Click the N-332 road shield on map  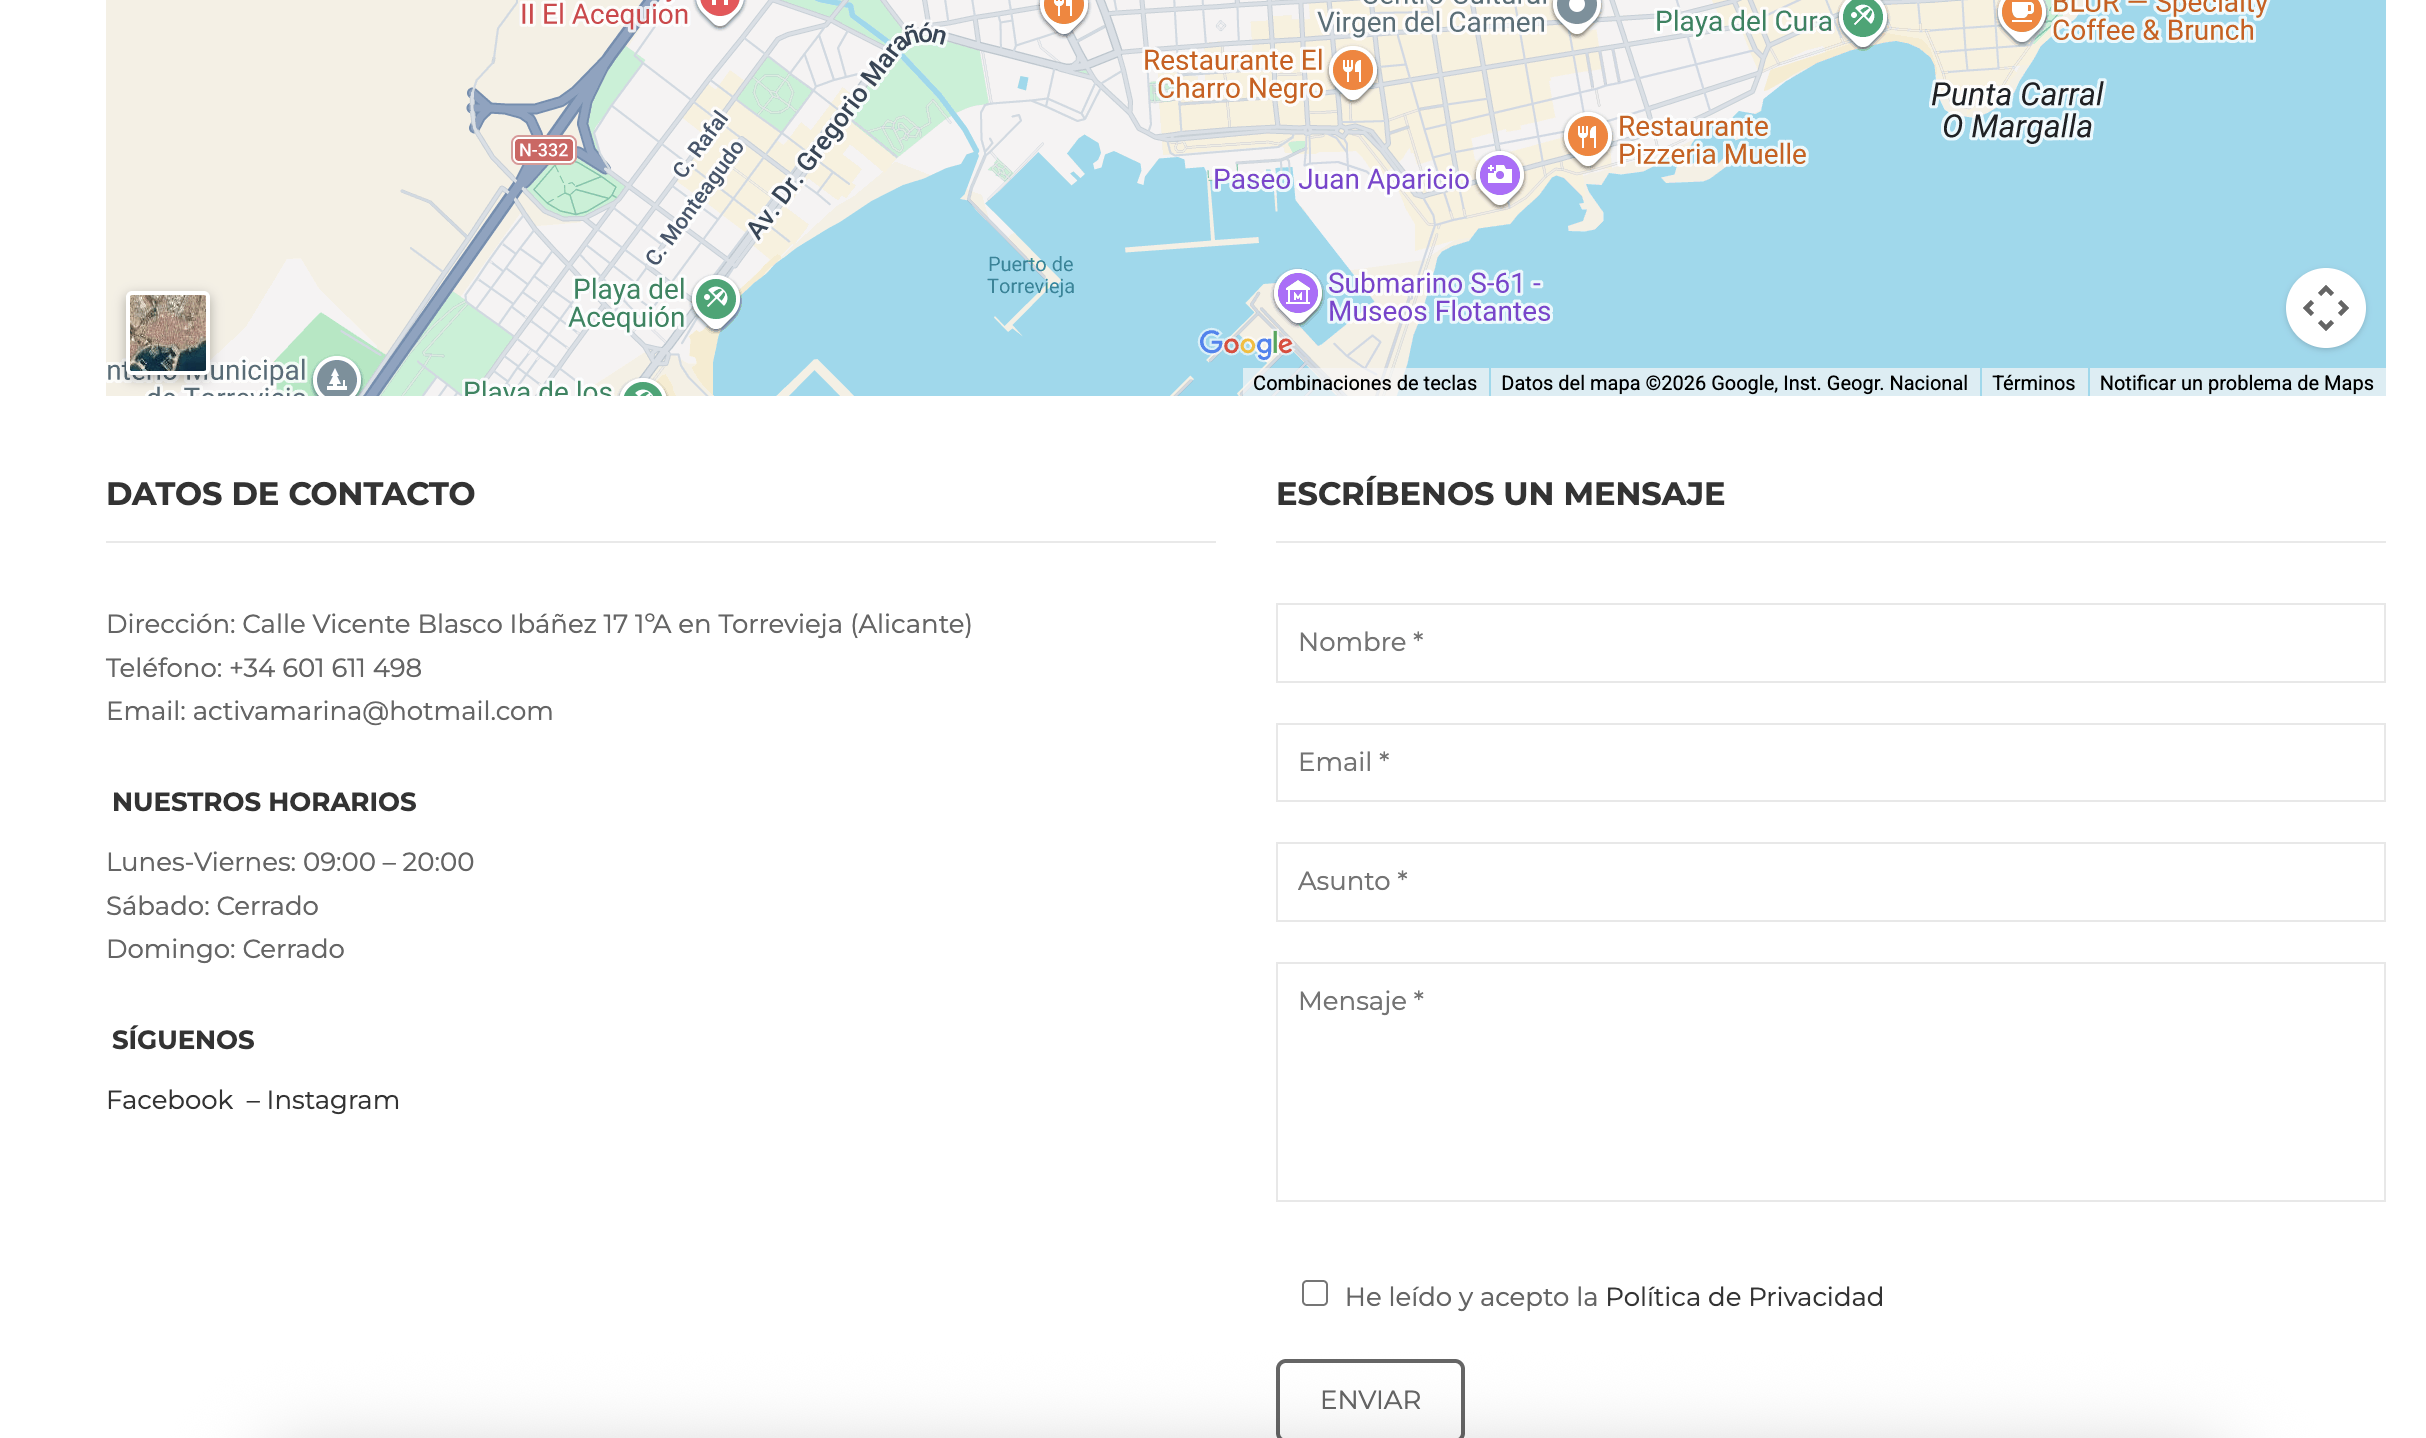(543, 150)
